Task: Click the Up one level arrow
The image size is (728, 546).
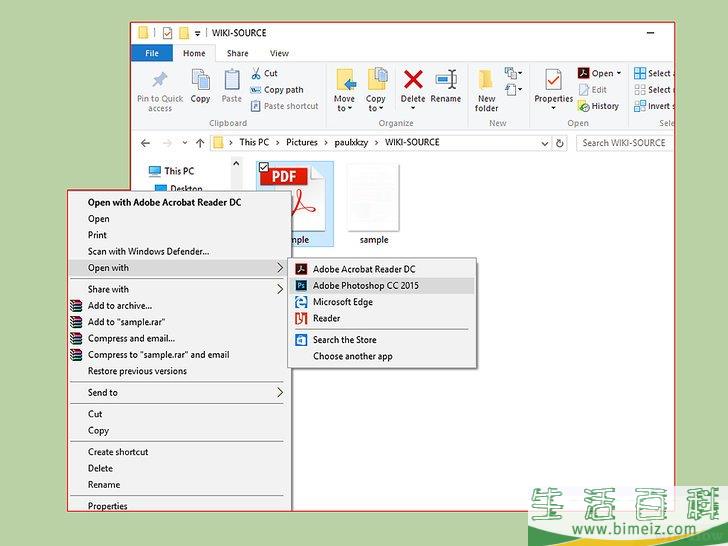Action: coord(200,143)
